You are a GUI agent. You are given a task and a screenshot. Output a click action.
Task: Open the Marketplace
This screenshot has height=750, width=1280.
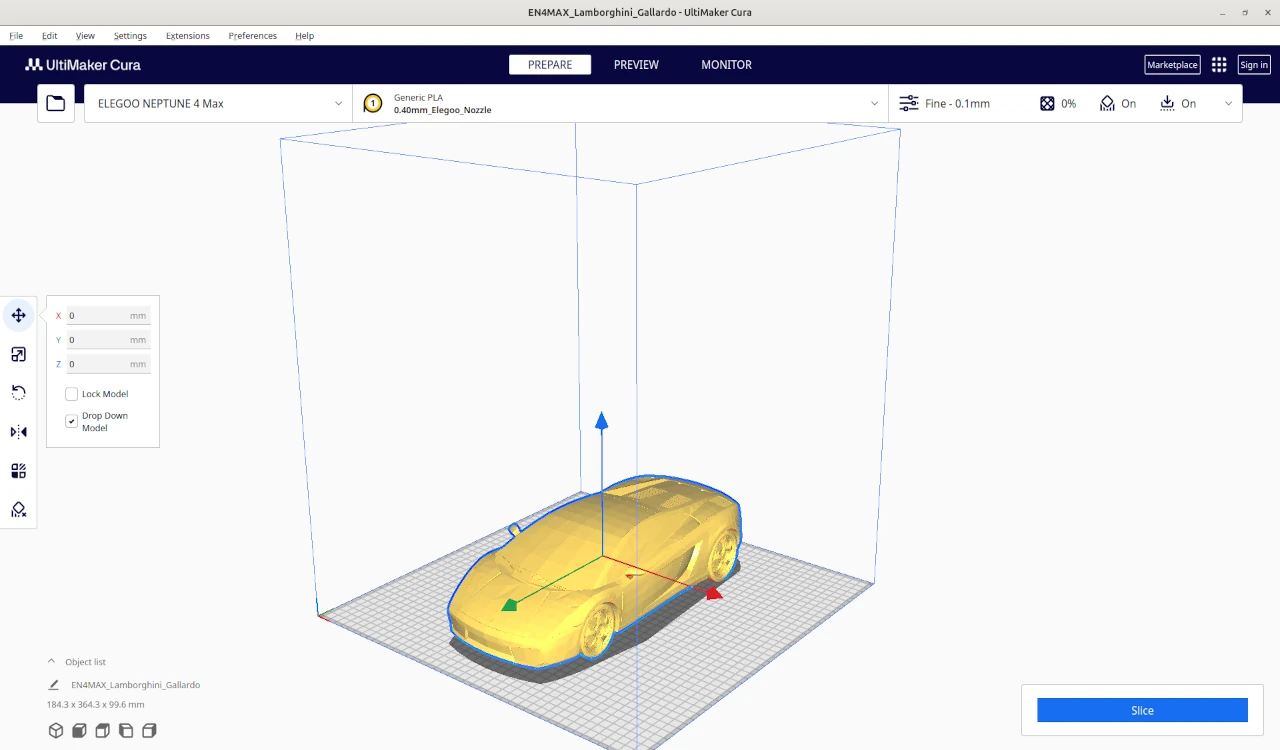1172,65
